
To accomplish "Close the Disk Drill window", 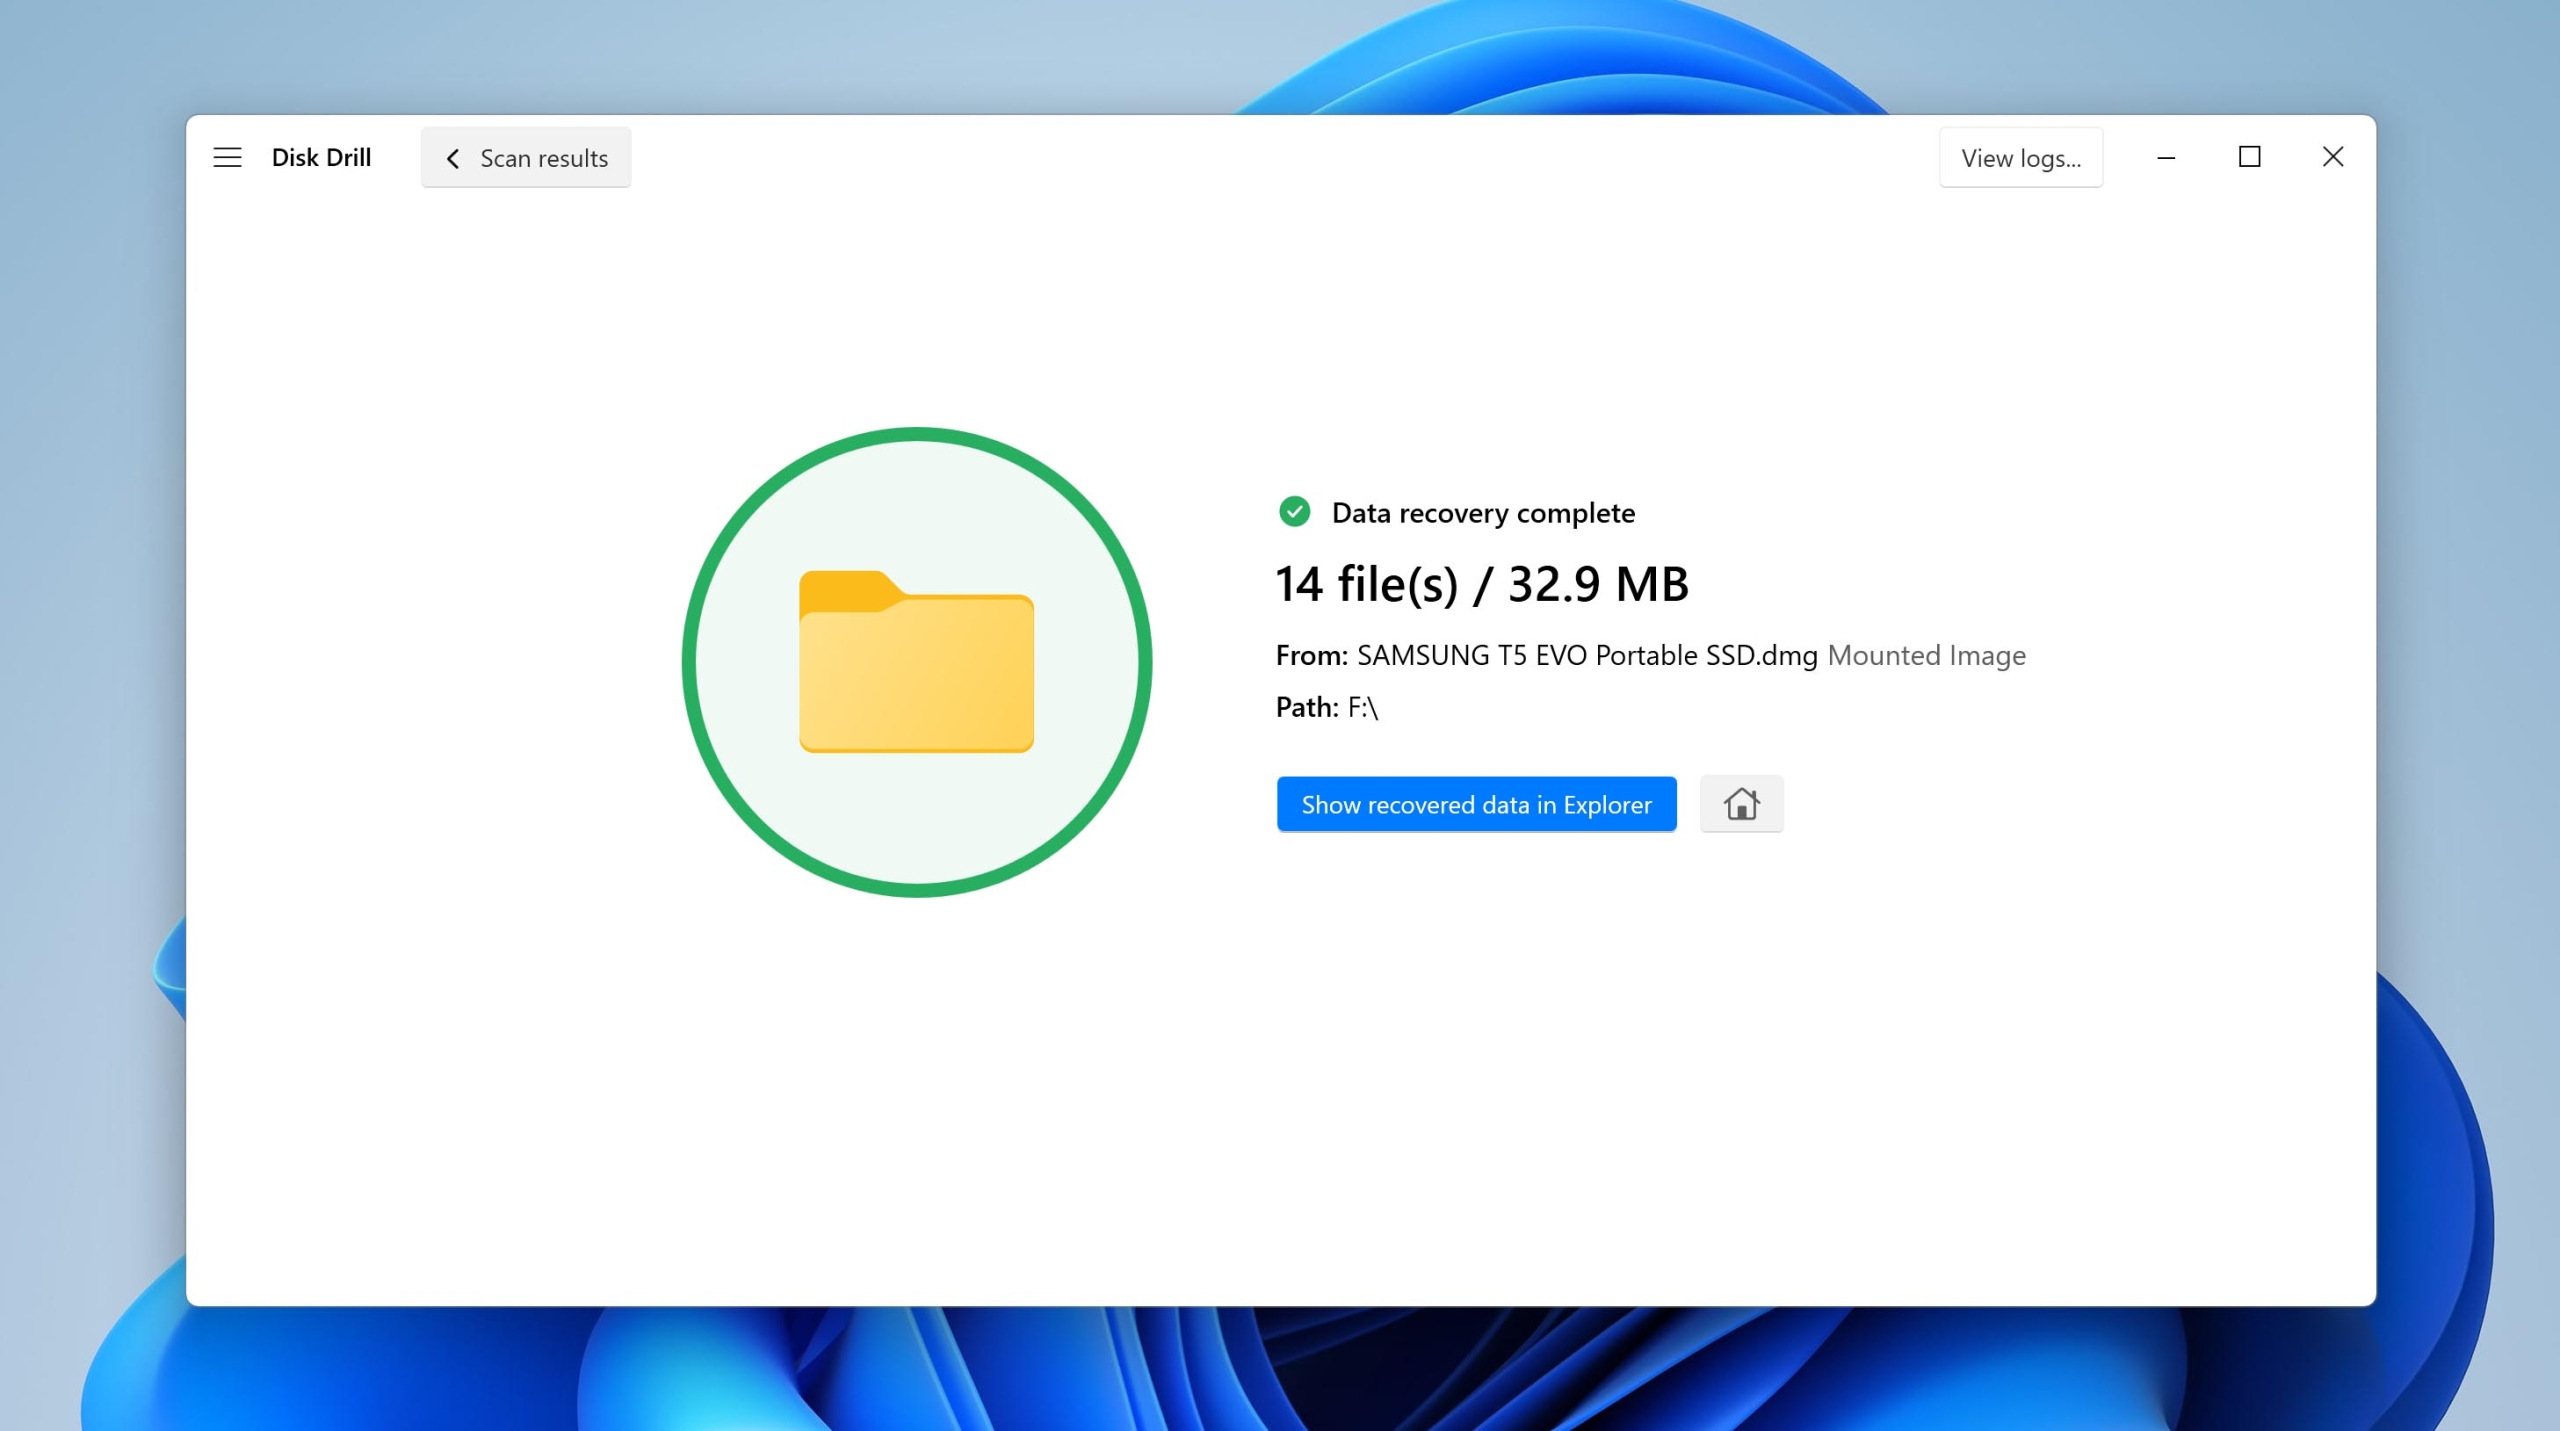I will [x=2333, y=157].
